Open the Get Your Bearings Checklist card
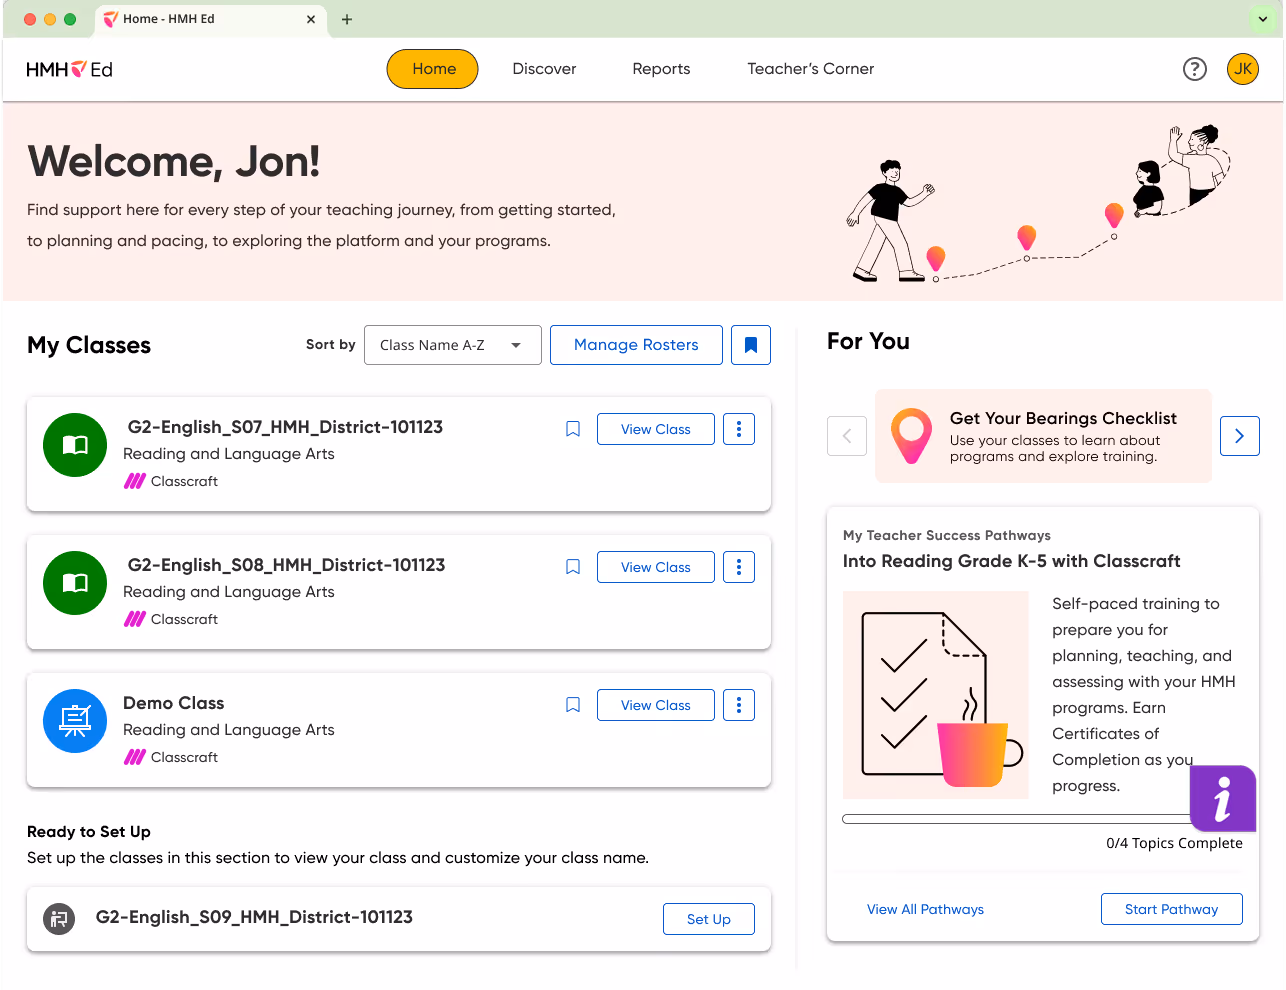1286x990 pixels. pyautogui.click(x=1043, y=436)
